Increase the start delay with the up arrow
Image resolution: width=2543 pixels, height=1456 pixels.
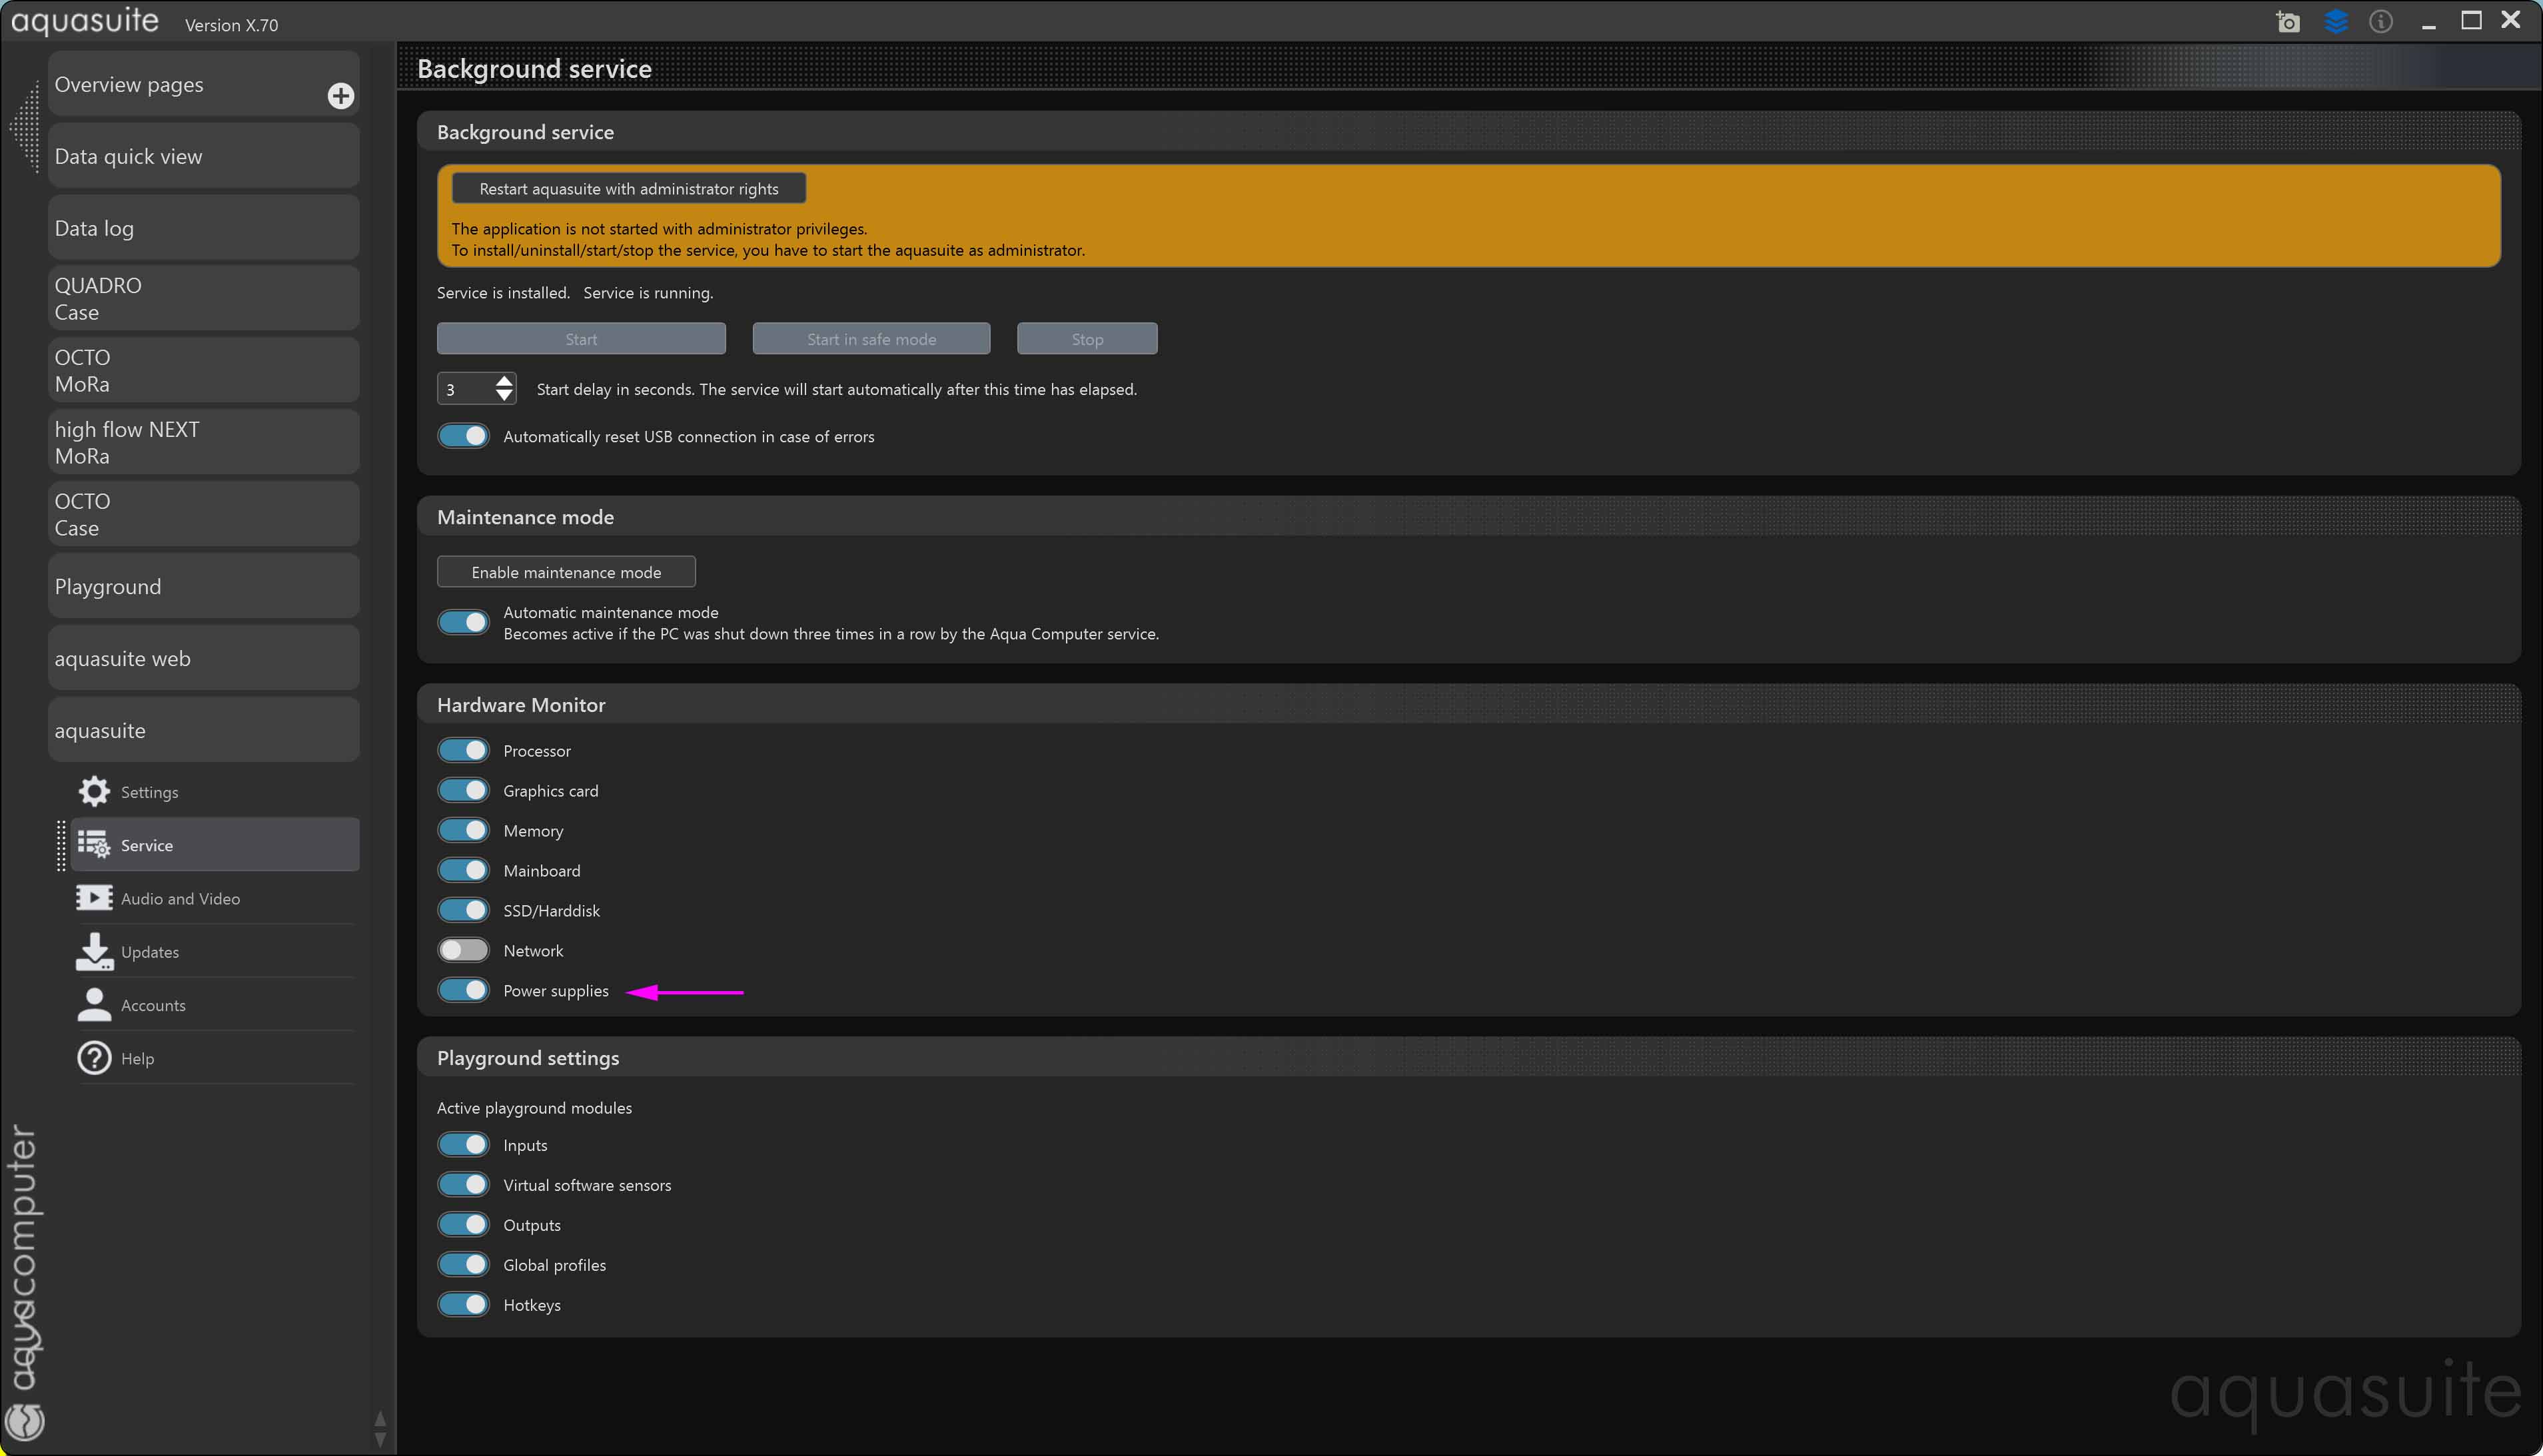(504, 380)
